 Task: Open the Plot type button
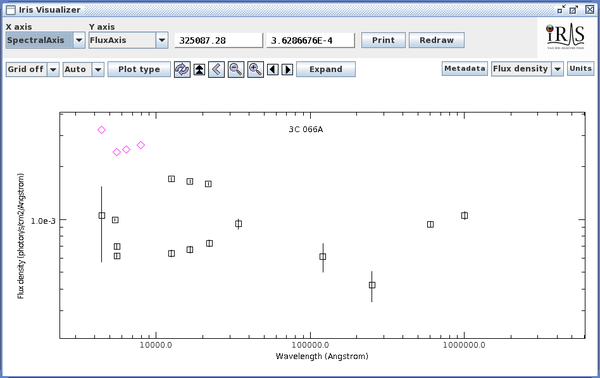139,70
